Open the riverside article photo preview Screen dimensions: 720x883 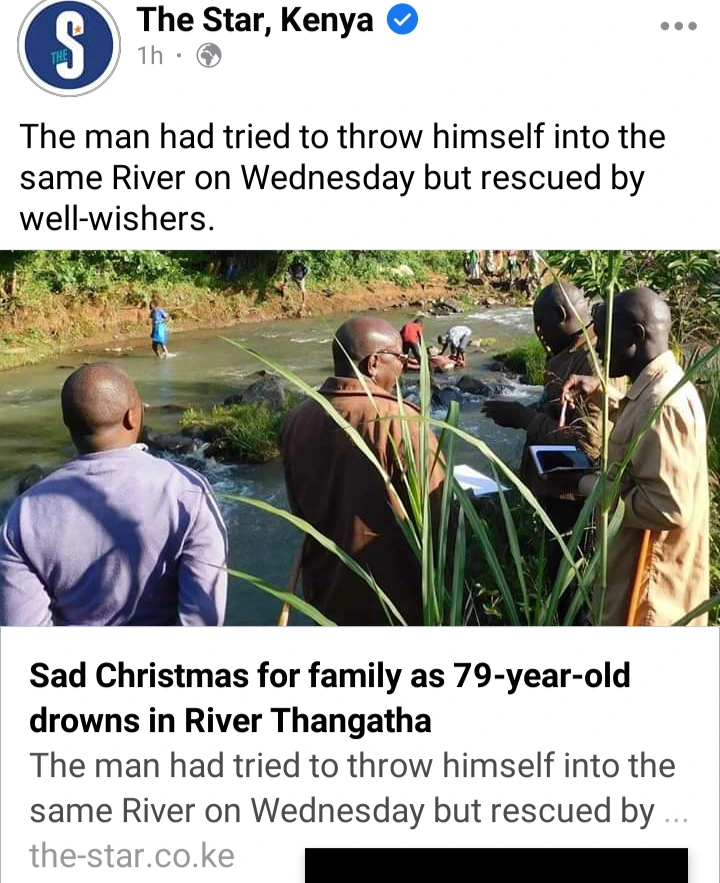point(360,438)
